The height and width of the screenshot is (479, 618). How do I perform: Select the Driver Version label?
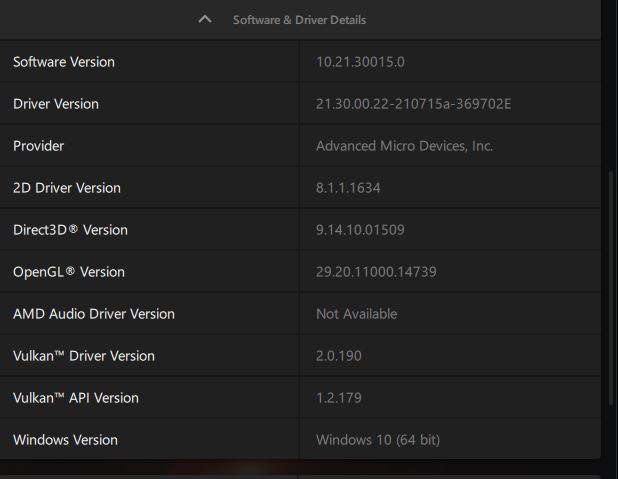point(56,104)
